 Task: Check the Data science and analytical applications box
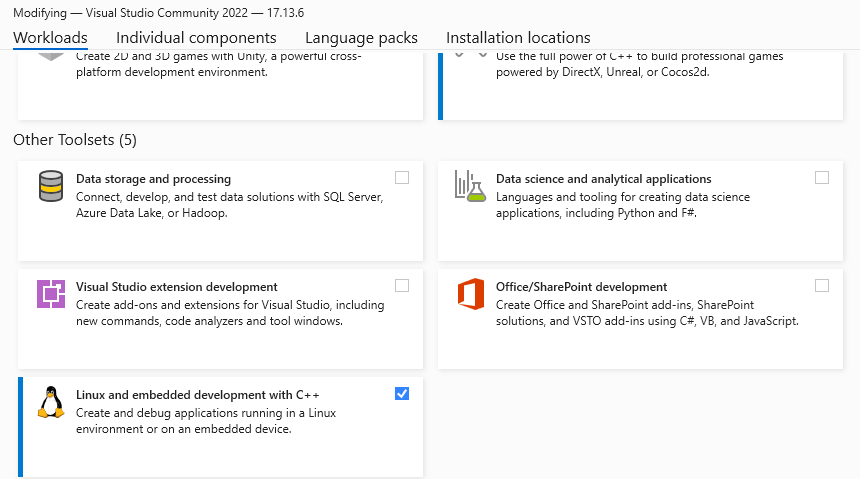pyautogui.click(x=822, y=178)
